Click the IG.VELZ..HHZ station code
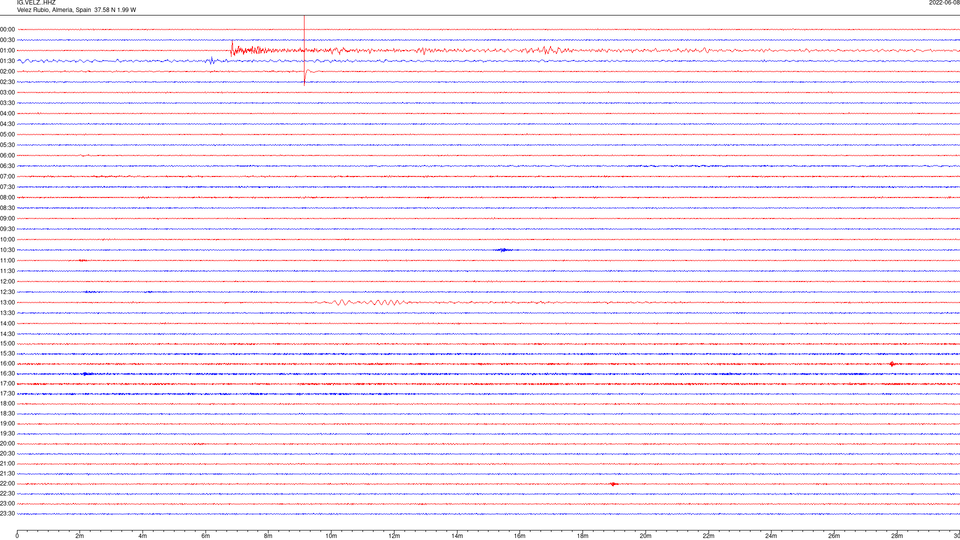Screen dimensions: 960x540 click(36, 2)
